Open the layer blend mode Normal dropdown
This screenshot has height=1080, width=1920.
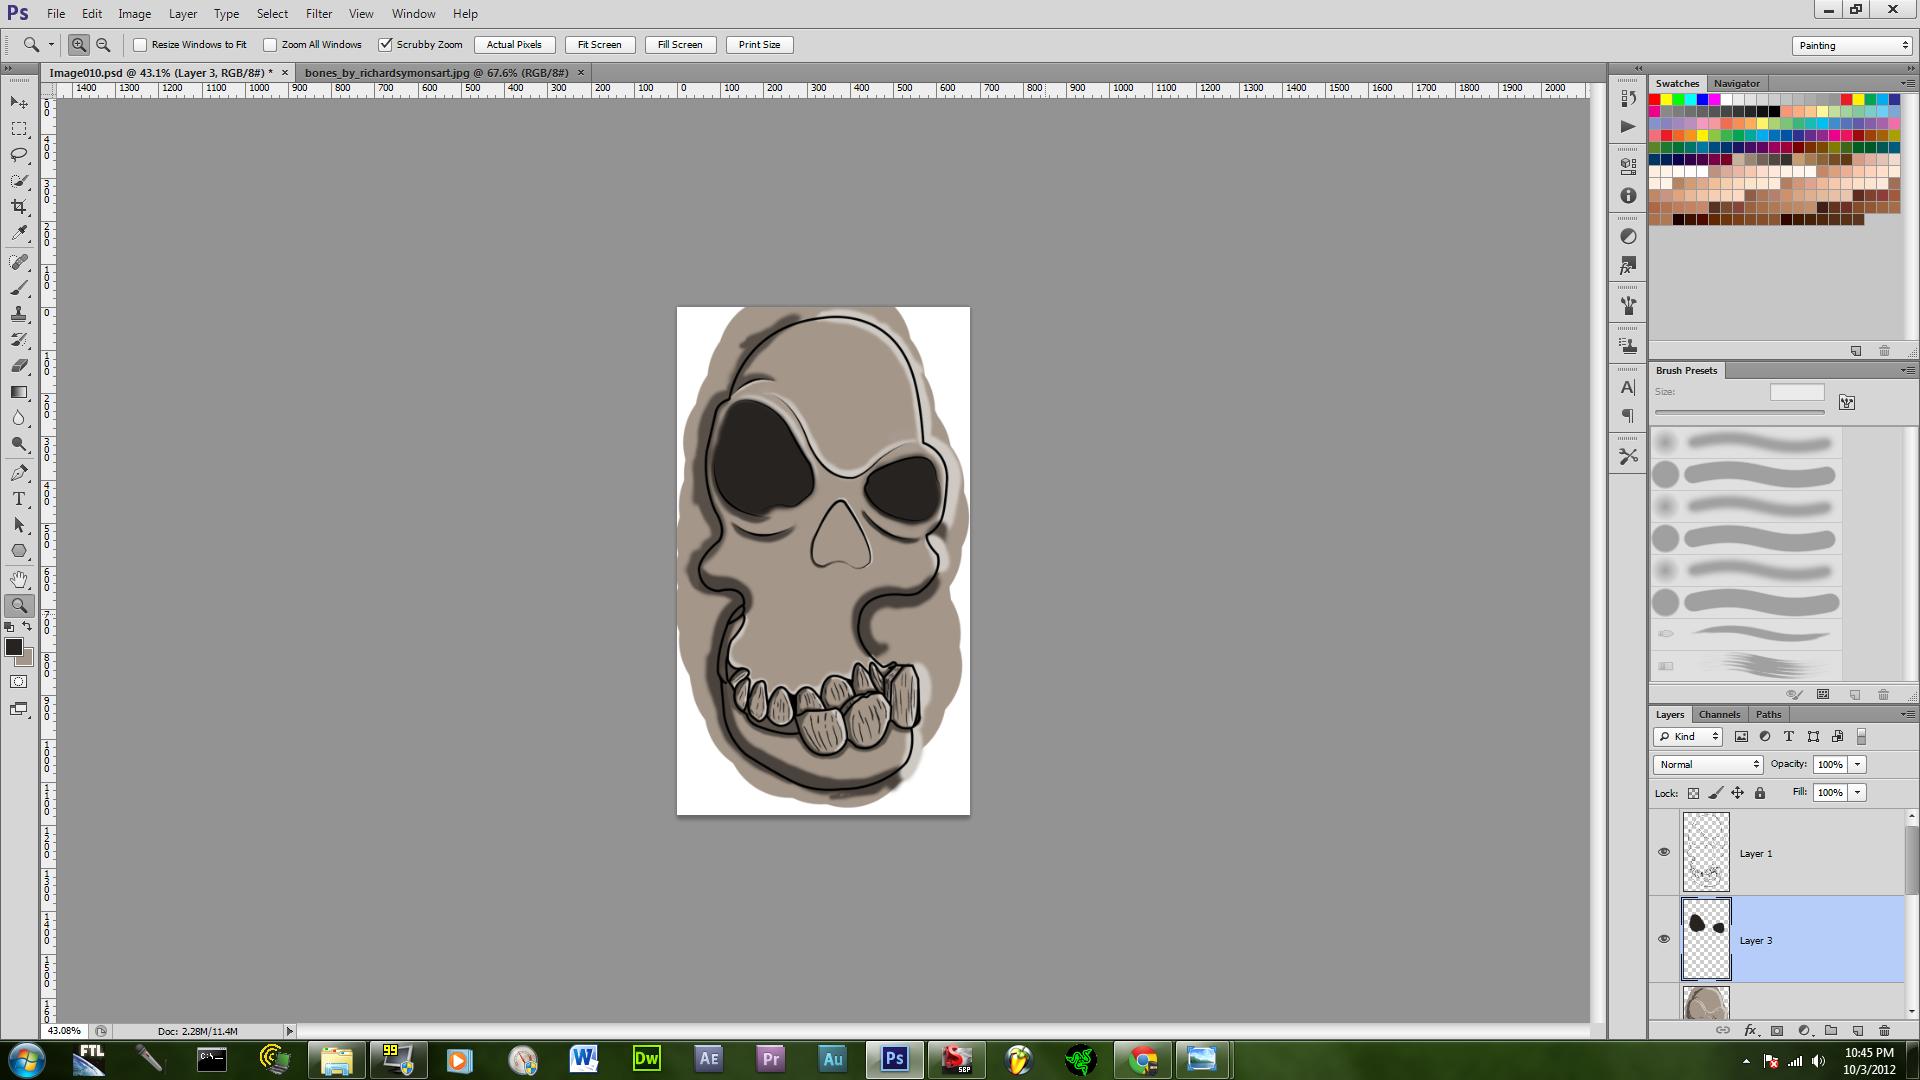(1708, 764)
